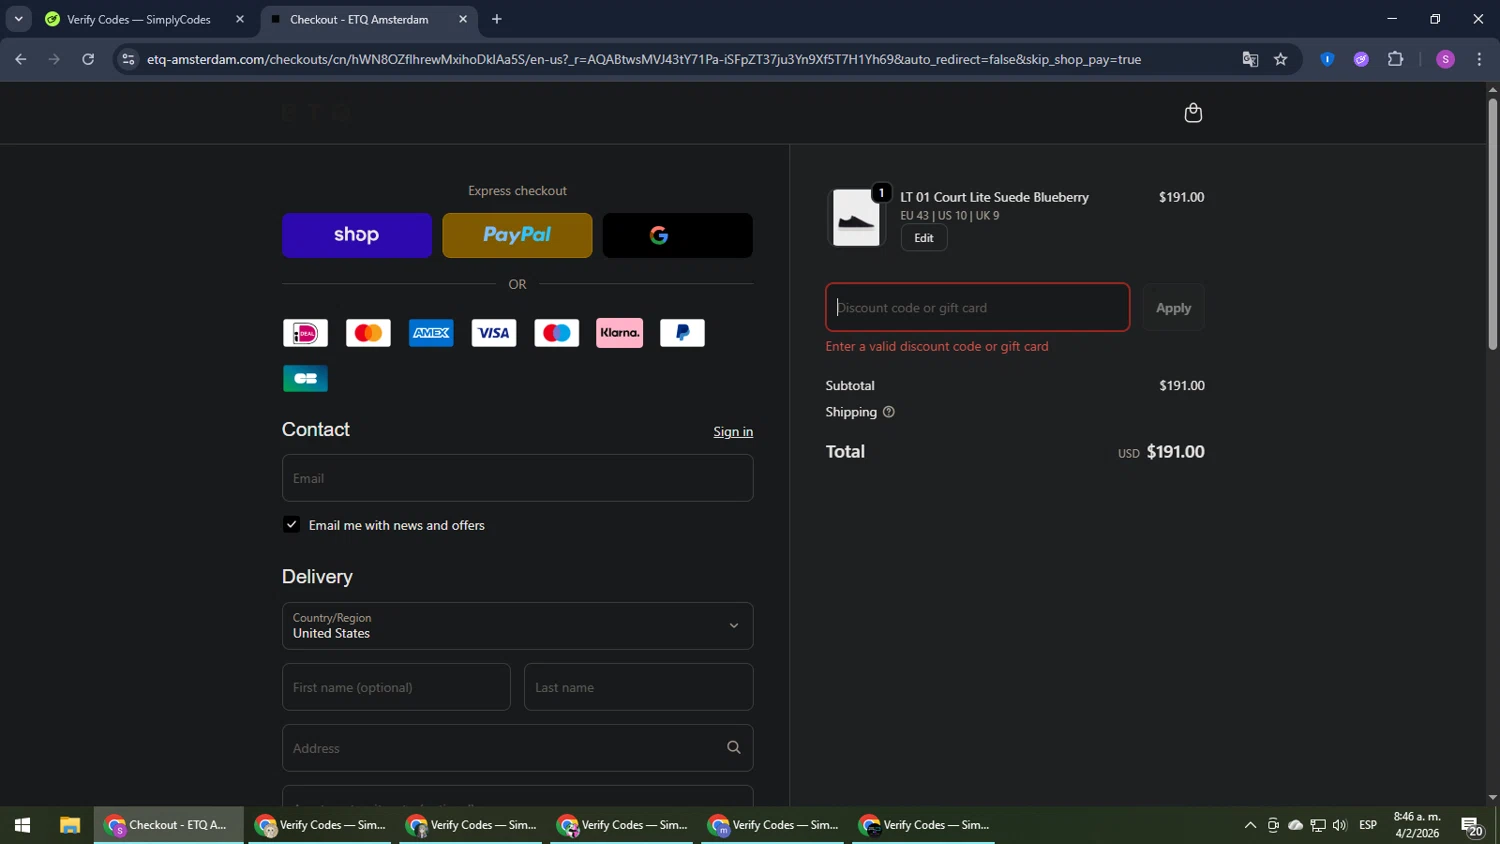Show the Shipping info help icon
The width and height of the screenshot is (1500, 844).
click(x=888, y=412)
